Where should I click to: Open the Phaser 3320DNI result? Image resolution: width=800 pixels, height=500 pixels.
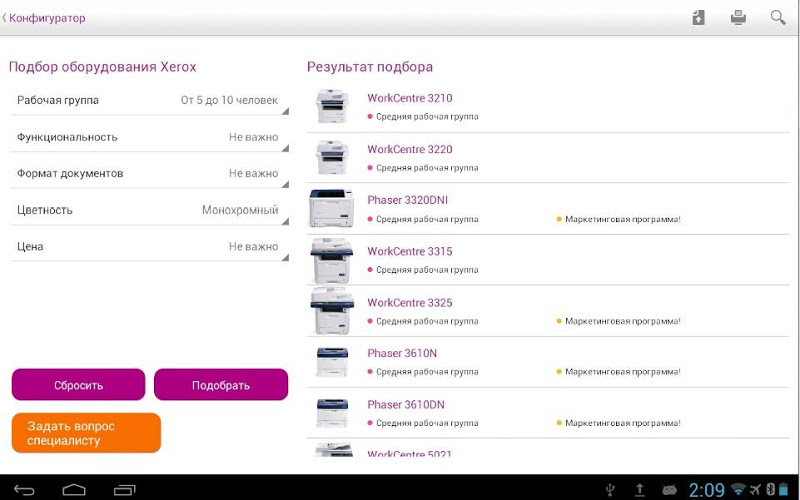548,209
